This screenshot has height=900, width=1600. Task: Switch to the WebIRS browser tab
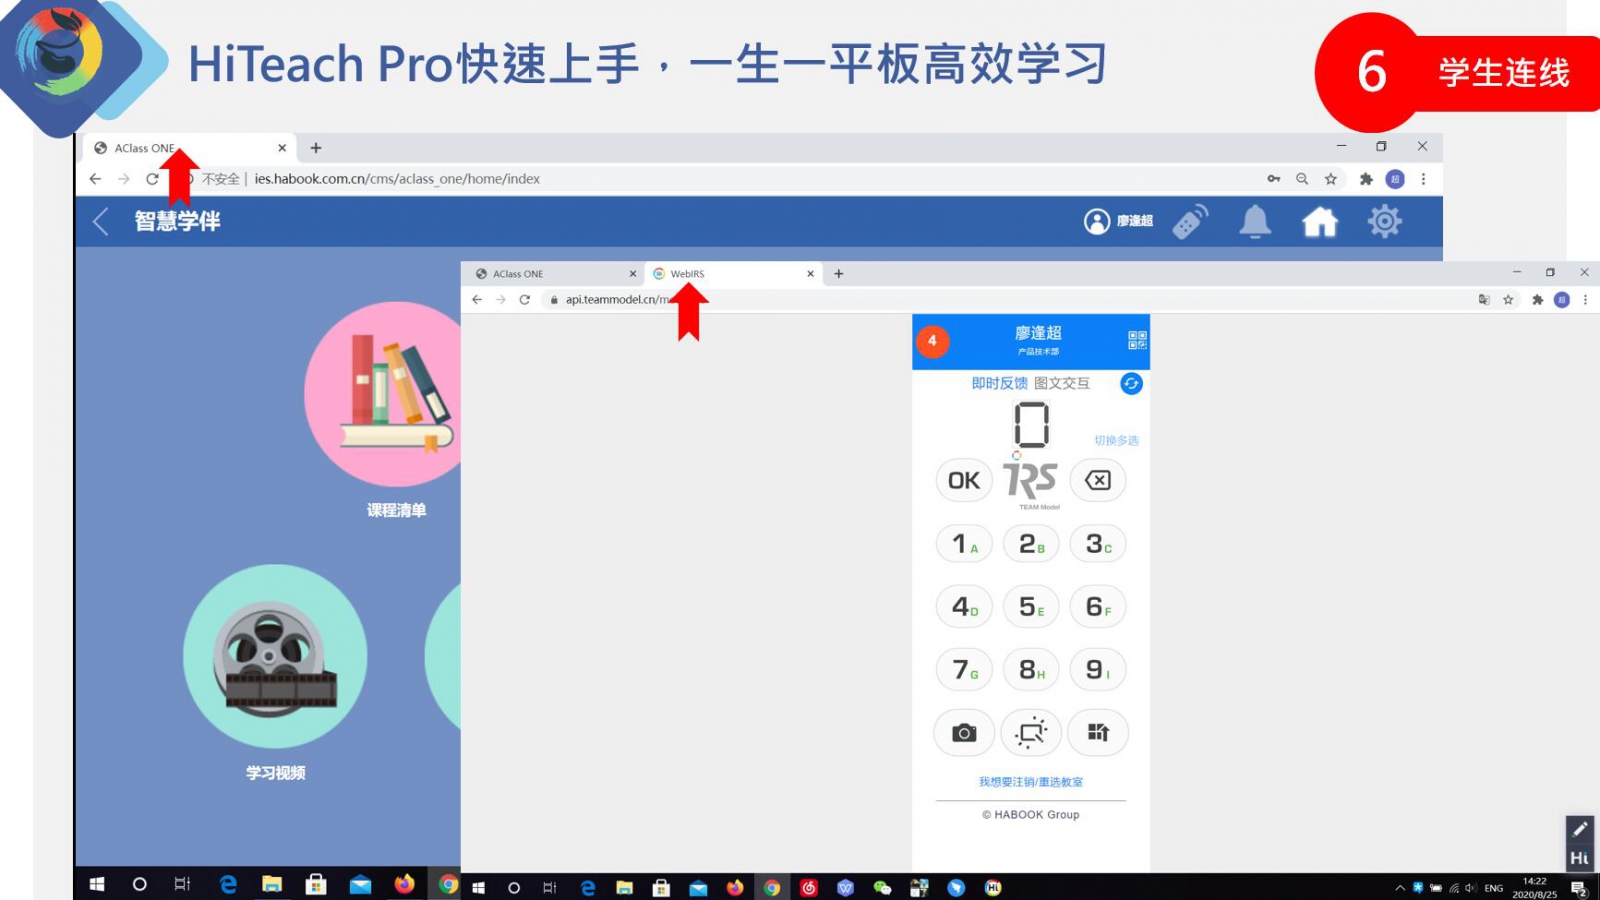coord(730,274)
